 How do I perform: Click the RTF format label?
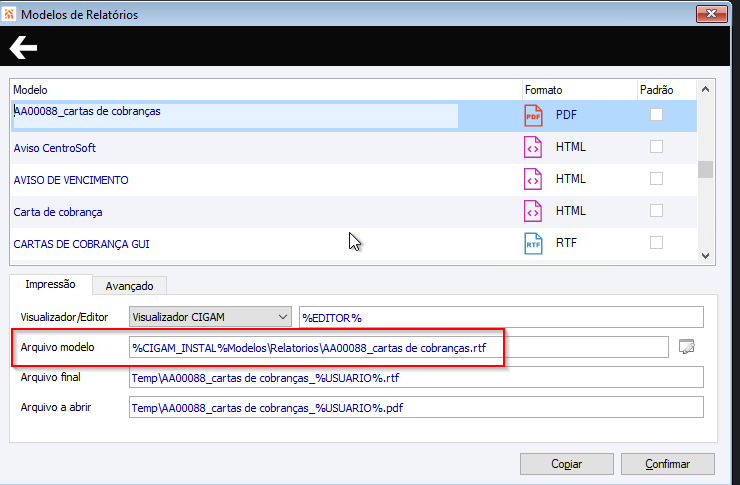click(x=566, y=243)
